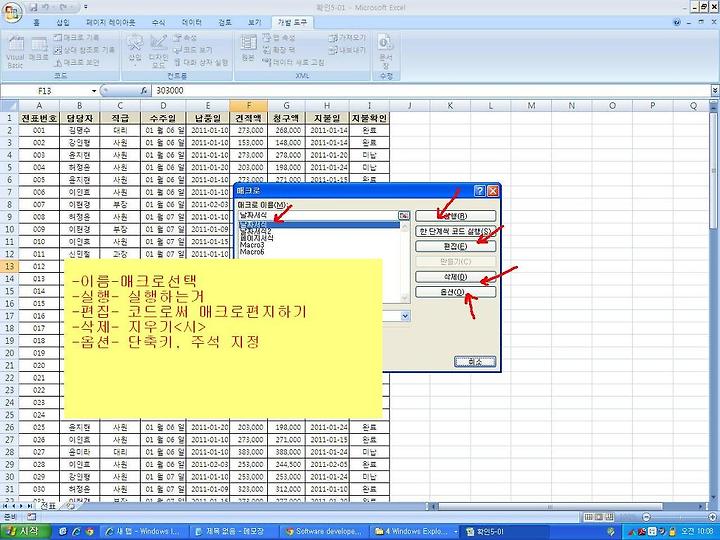This screenshot has height=540, width=720.
Task: Click status bar macro record icon
Action: click(32, 517)
